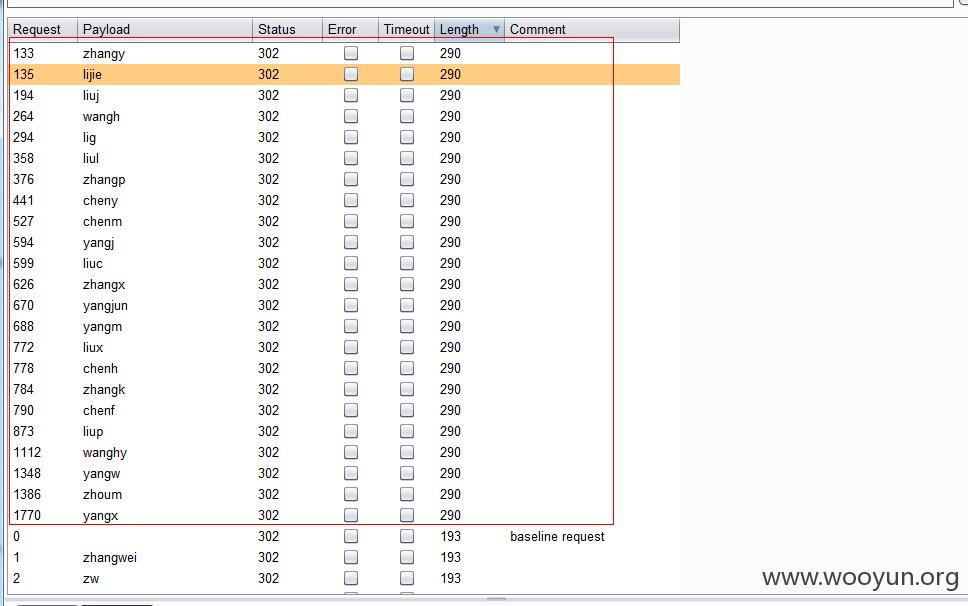Select the liux payload row
The height and width of the screenshot is (606, 968).
coord(344,347)
